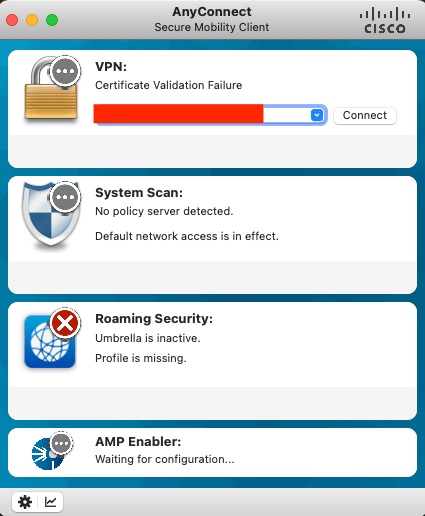Click the pending badge on AMP Enabler

(x=61, y=443)
